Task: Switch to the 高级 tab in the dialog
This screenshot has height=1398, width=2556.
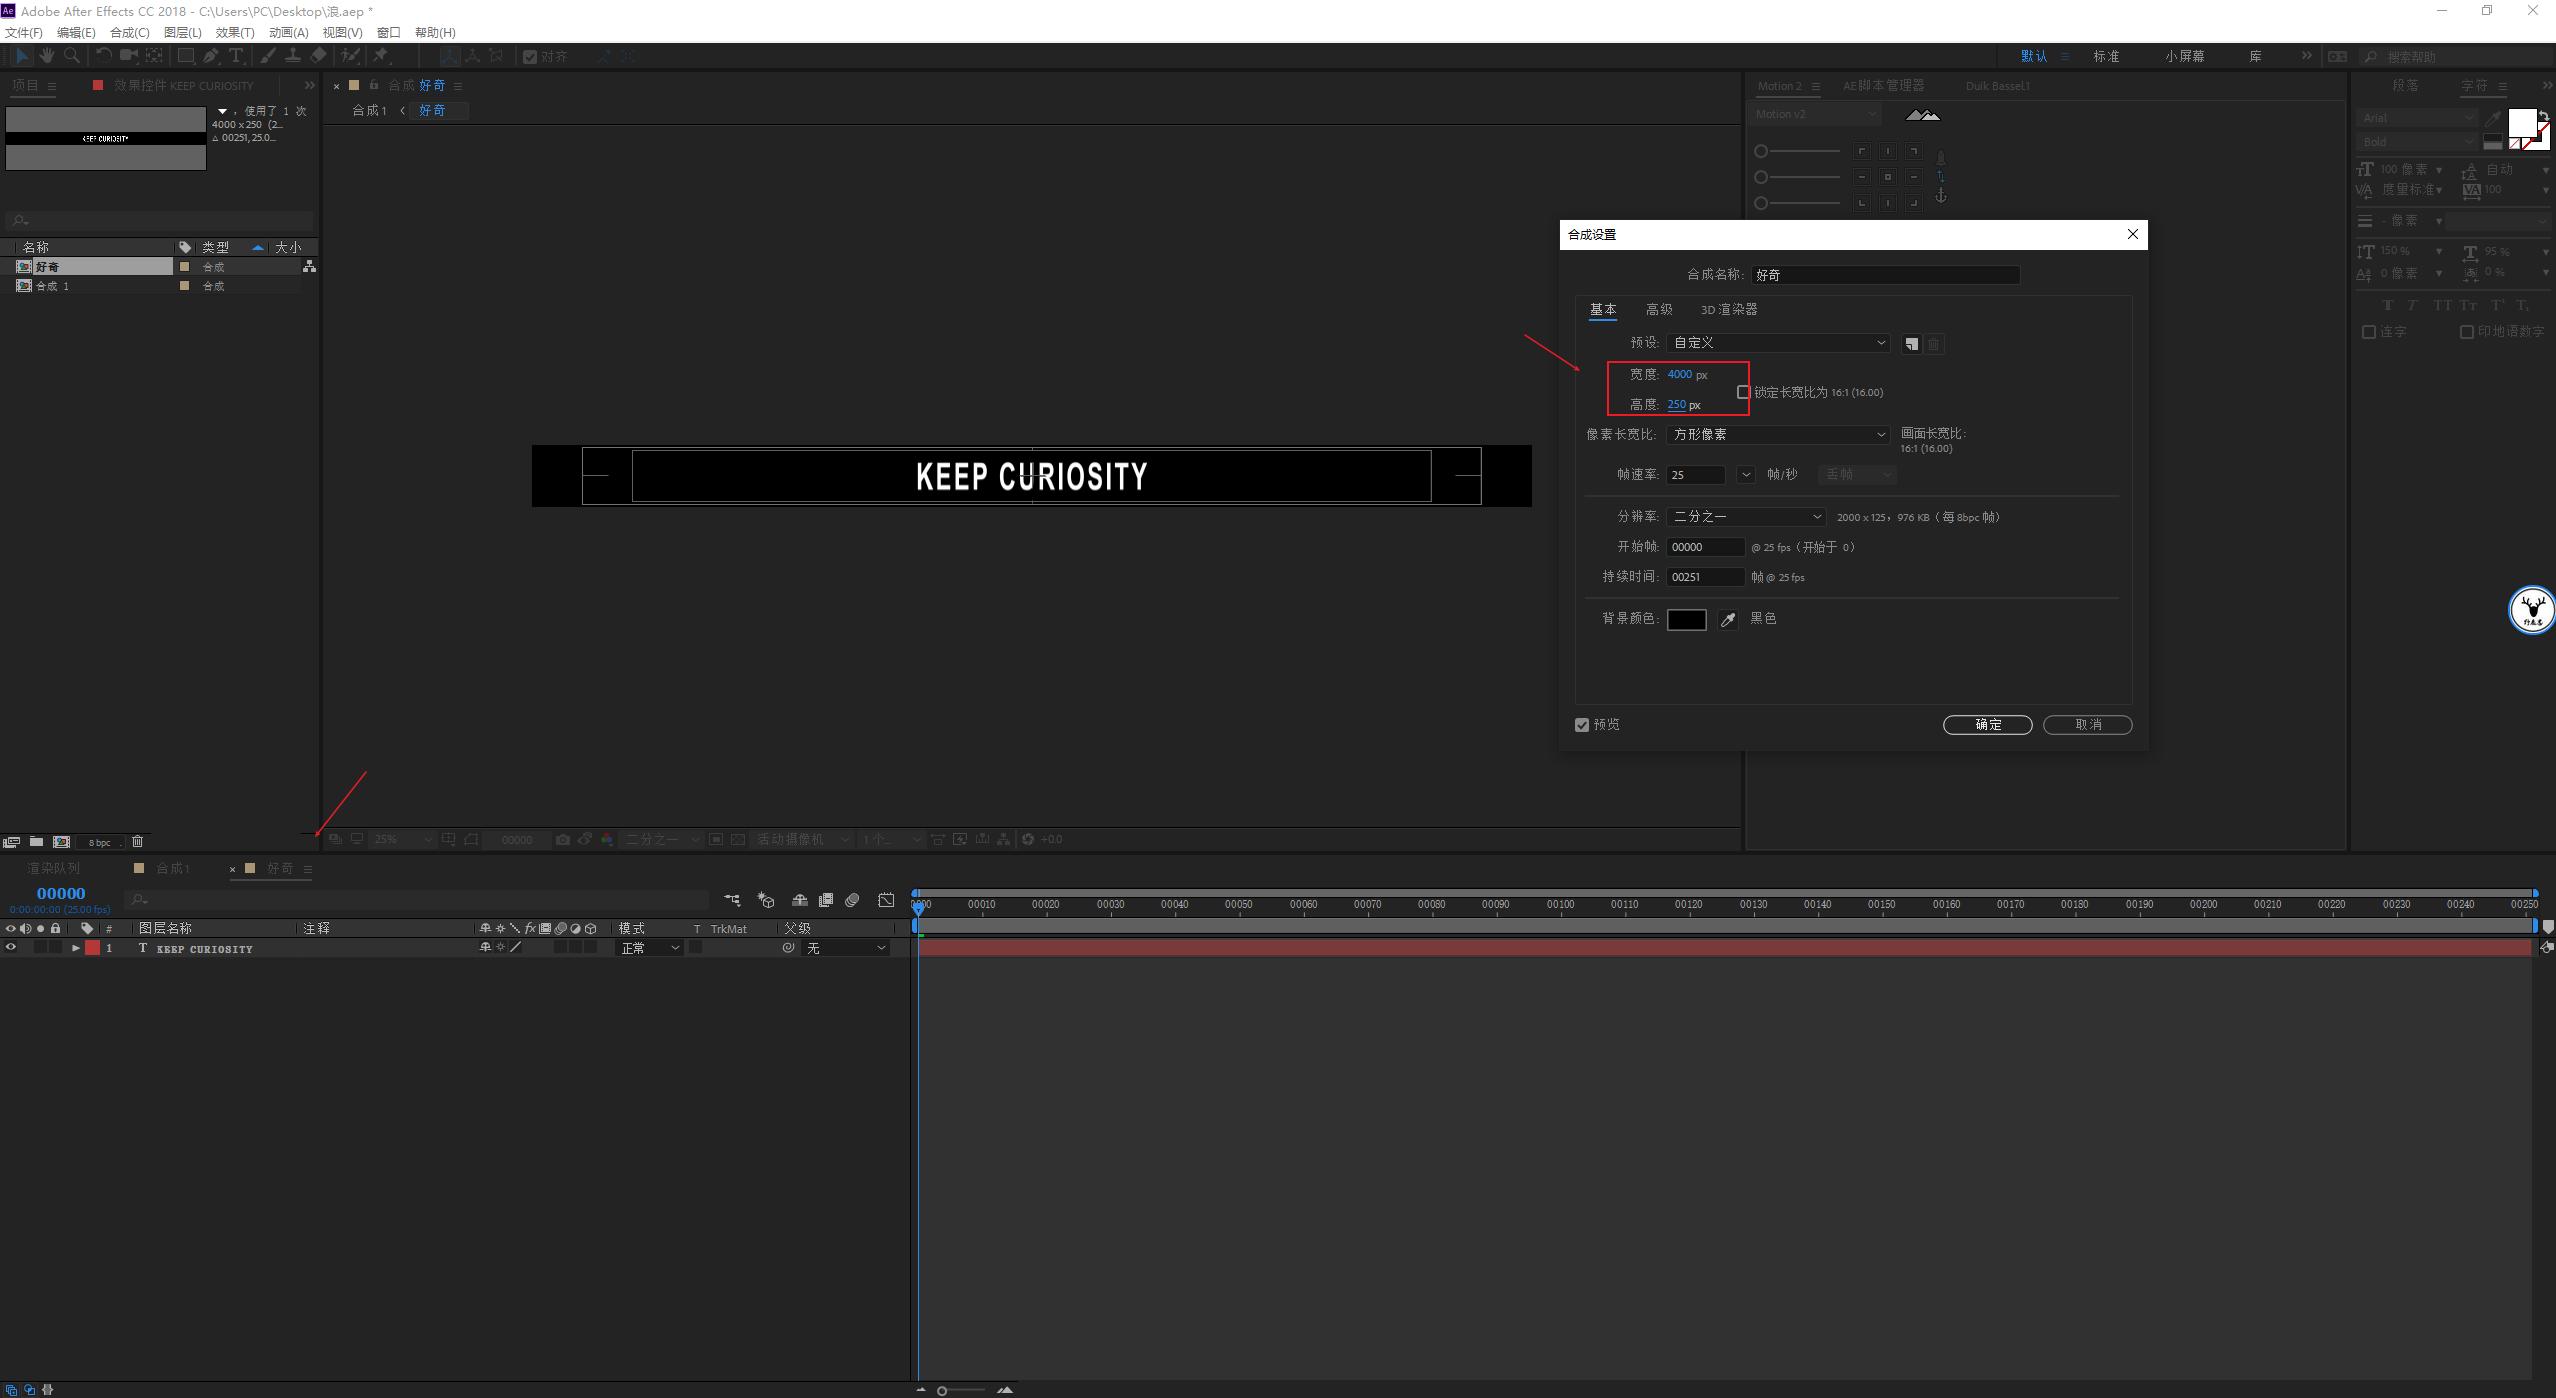Action: (1659, 310)
